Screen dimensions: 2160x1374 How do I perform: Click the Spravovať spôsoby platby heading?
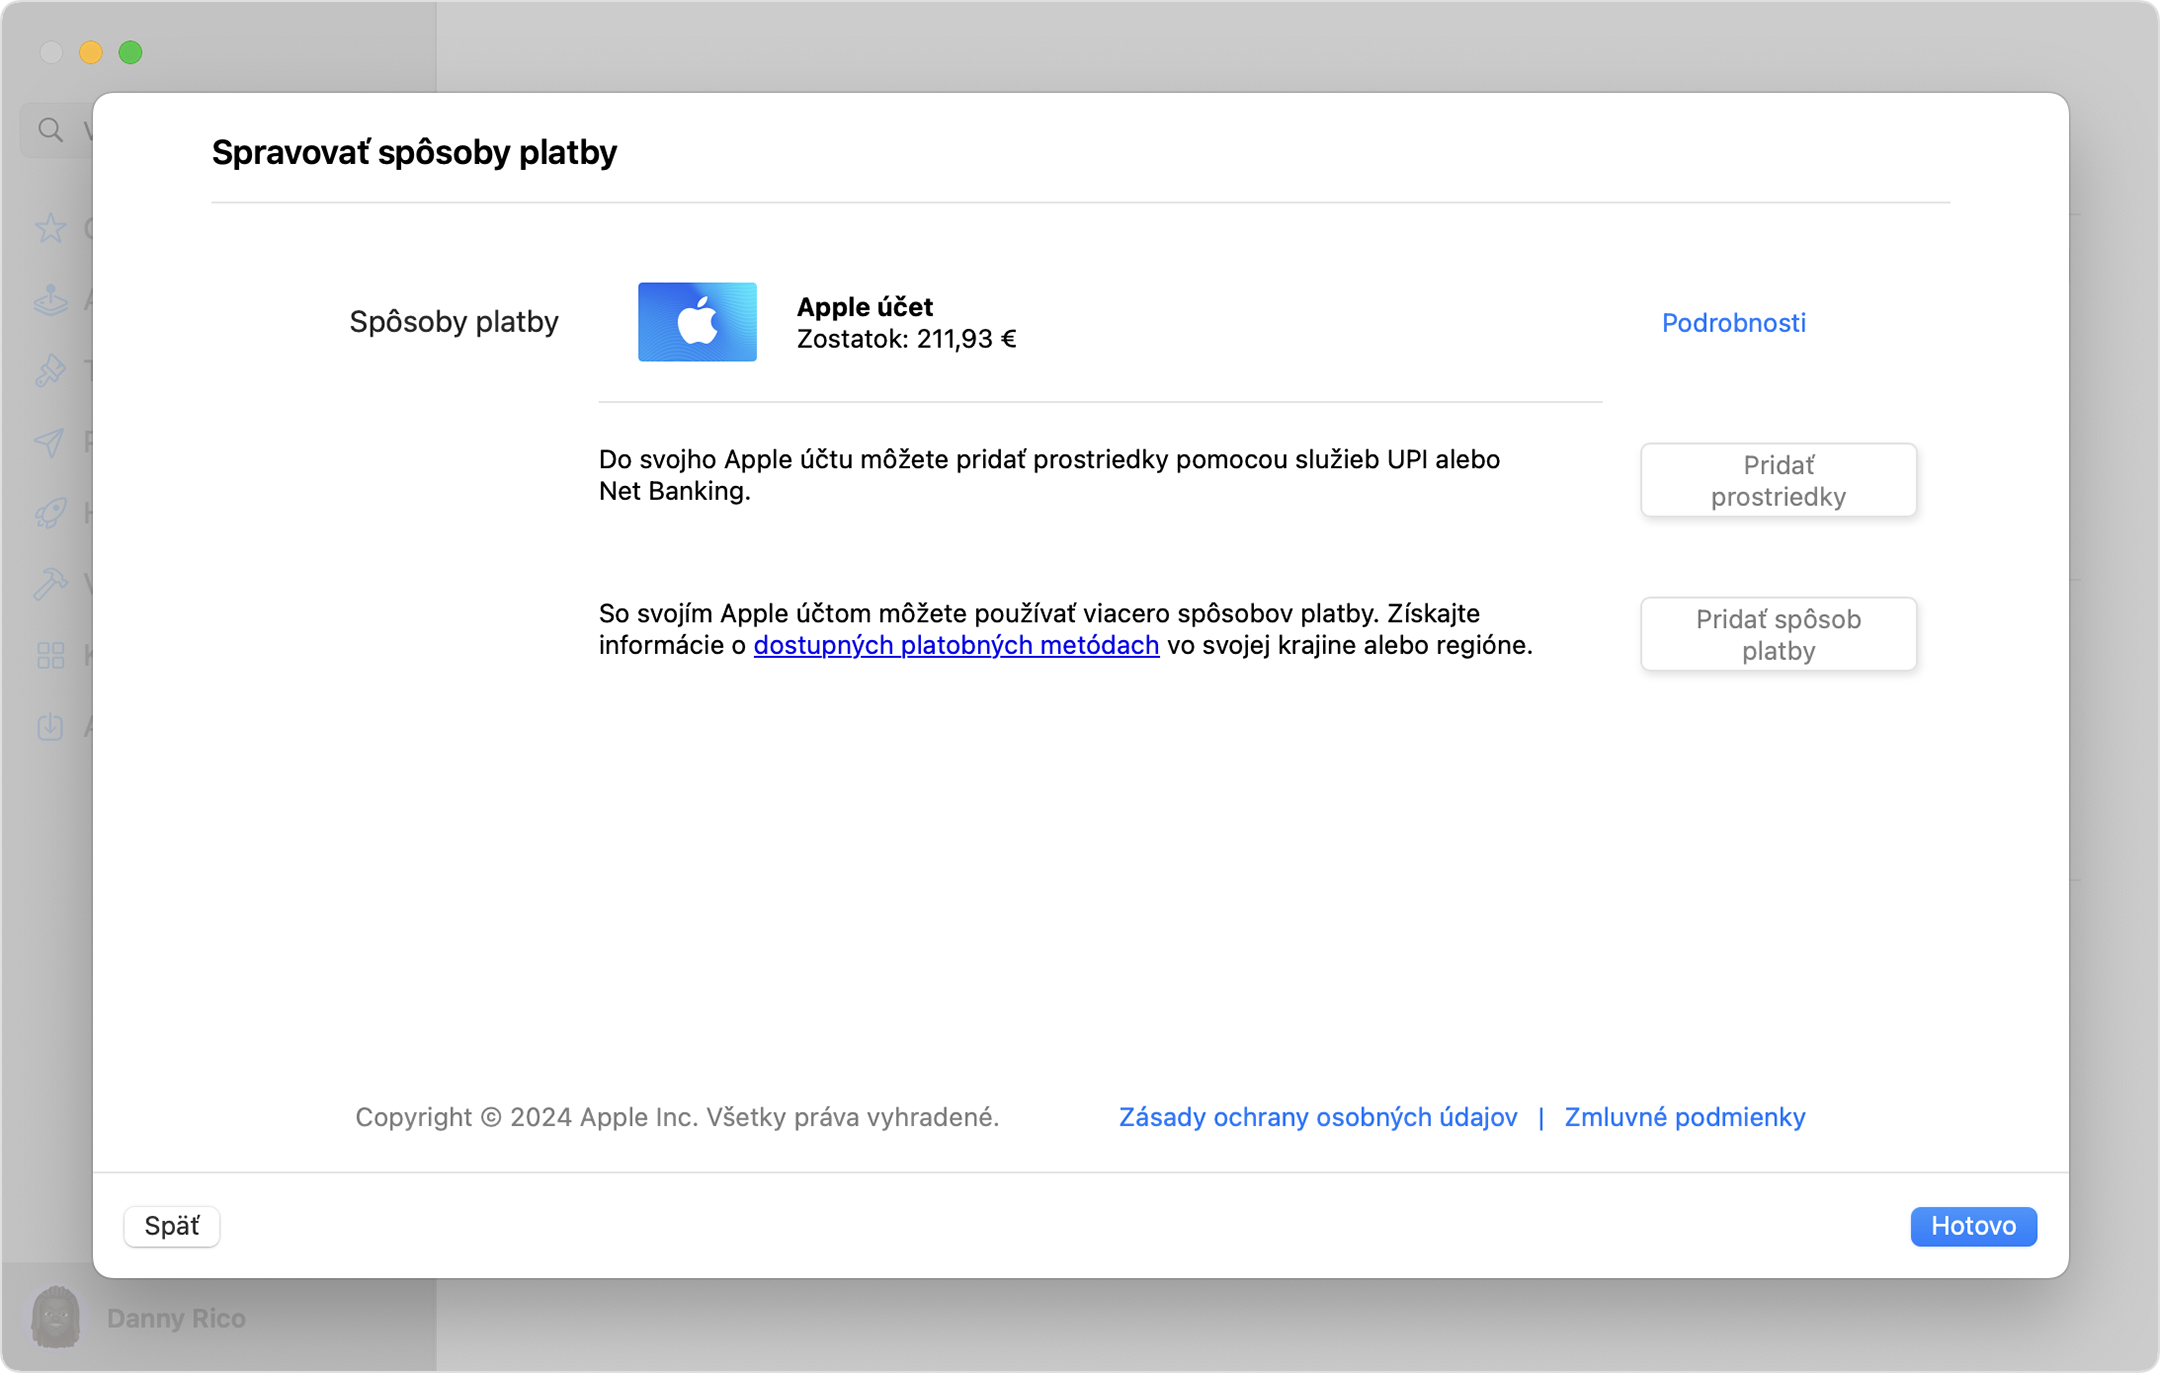pyautogui.click(x=414, y=152)
